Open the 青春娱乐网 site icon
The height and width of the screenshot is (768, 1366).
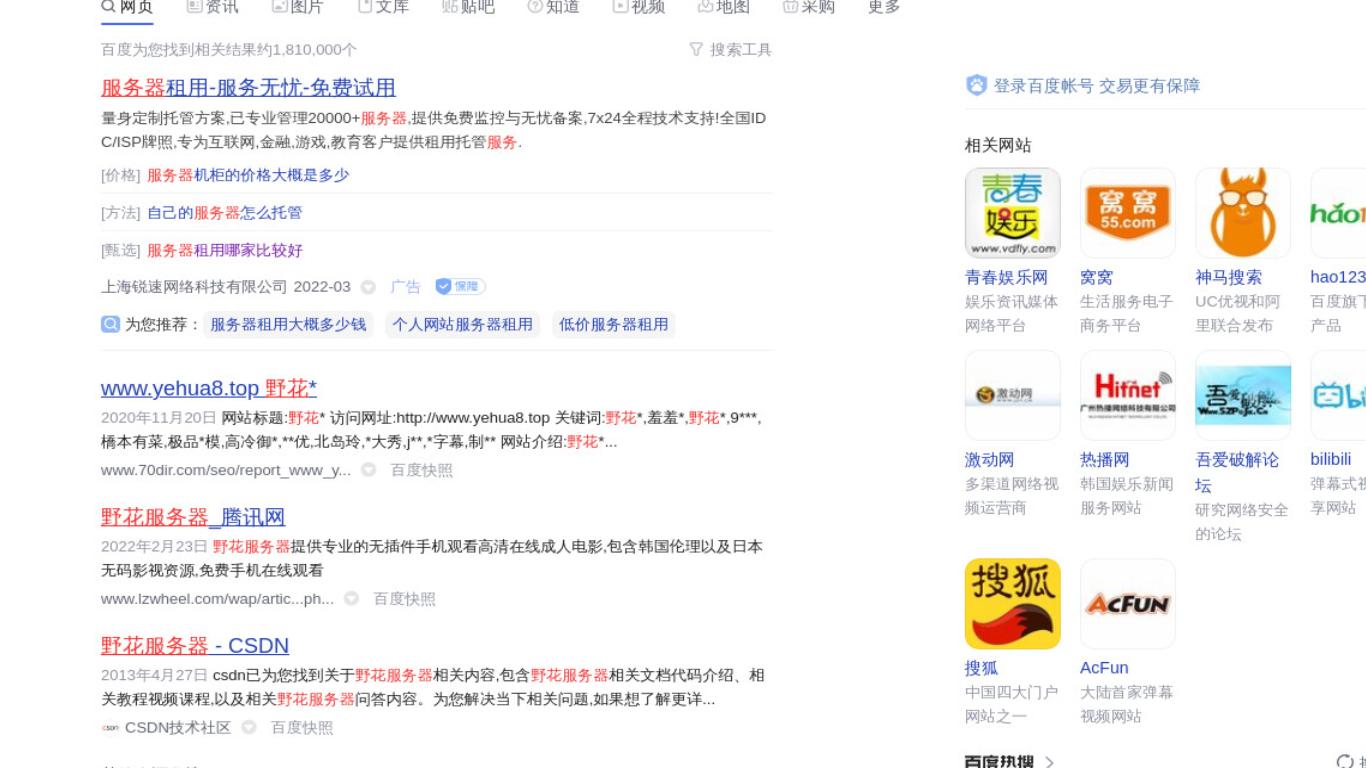(1012, 213)
